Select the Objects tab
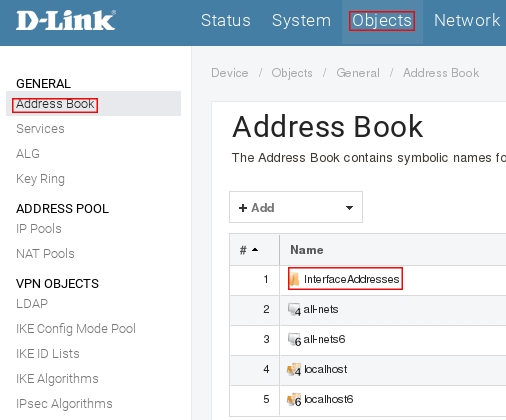Image resolution: width=506 pixels, height=420 pixels. tap(382, 21)
